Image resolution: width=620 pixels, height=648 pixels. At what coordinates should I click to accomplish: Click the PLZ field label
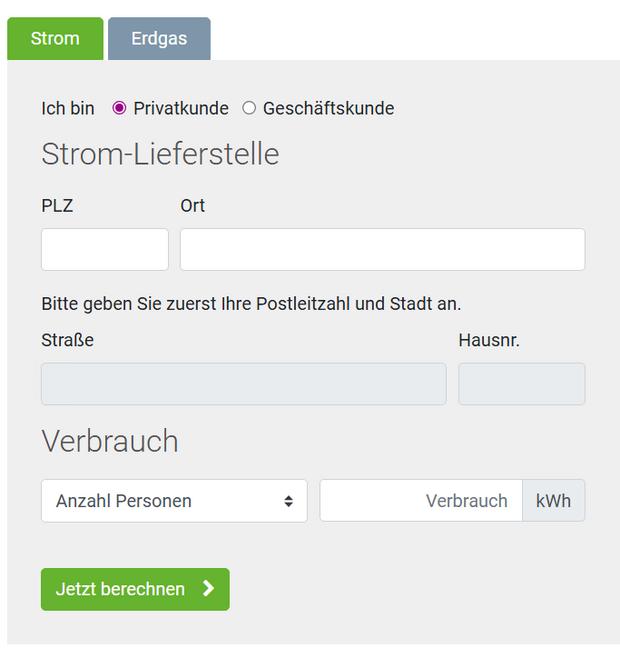click(57, 205)
